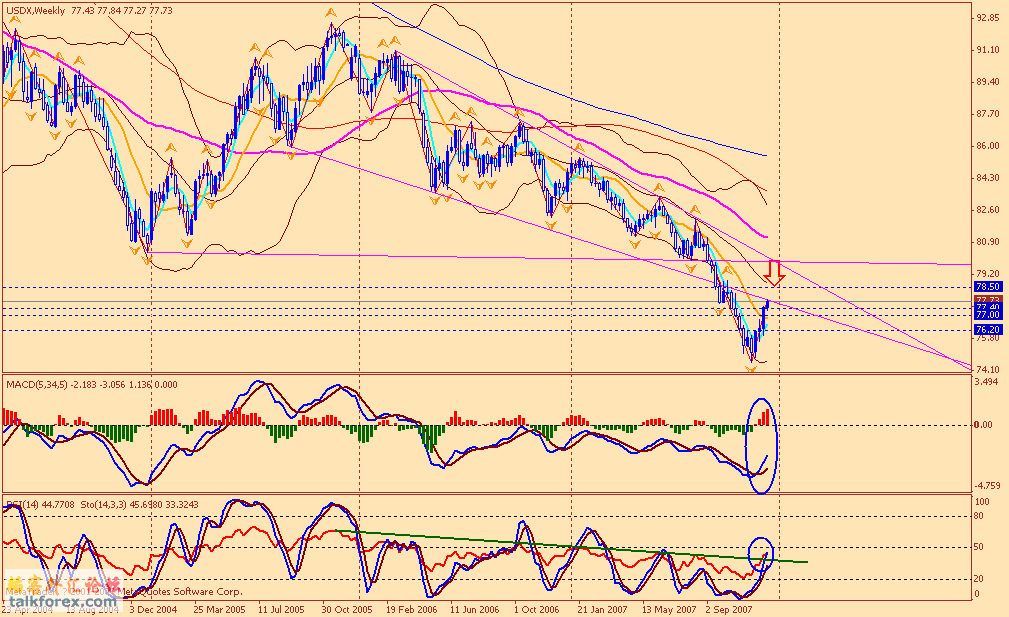Click the '-4.759' MACD scale value
The width and height of the screenshot is (1009, 617).
[987, 486]
